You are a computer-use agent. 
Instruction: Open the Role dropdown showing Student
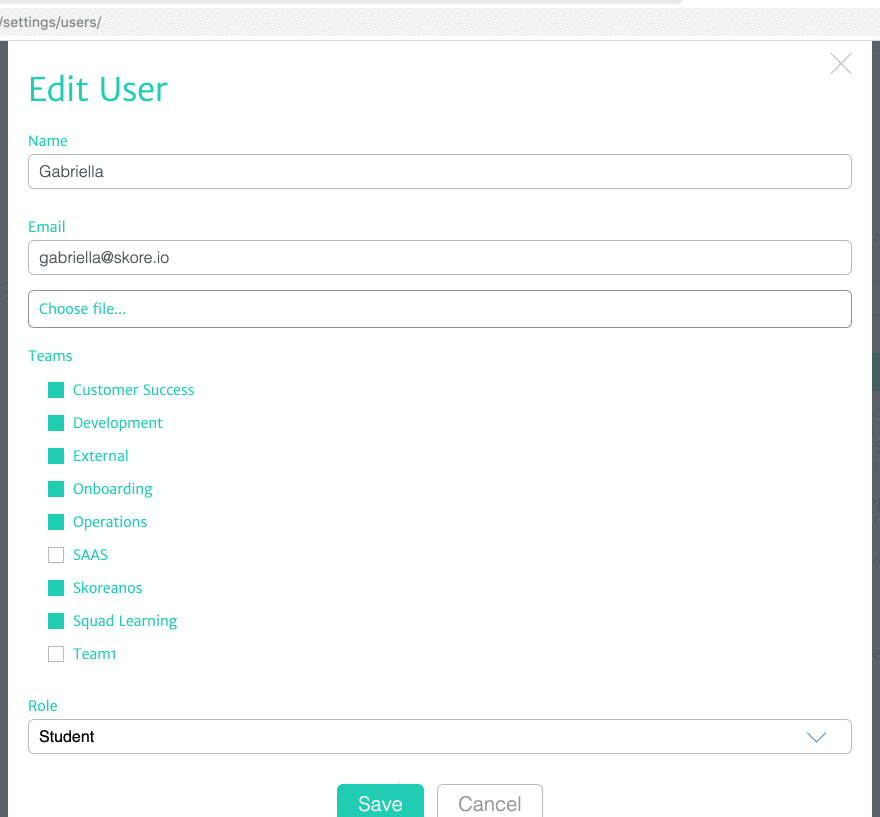click(440, 737)
